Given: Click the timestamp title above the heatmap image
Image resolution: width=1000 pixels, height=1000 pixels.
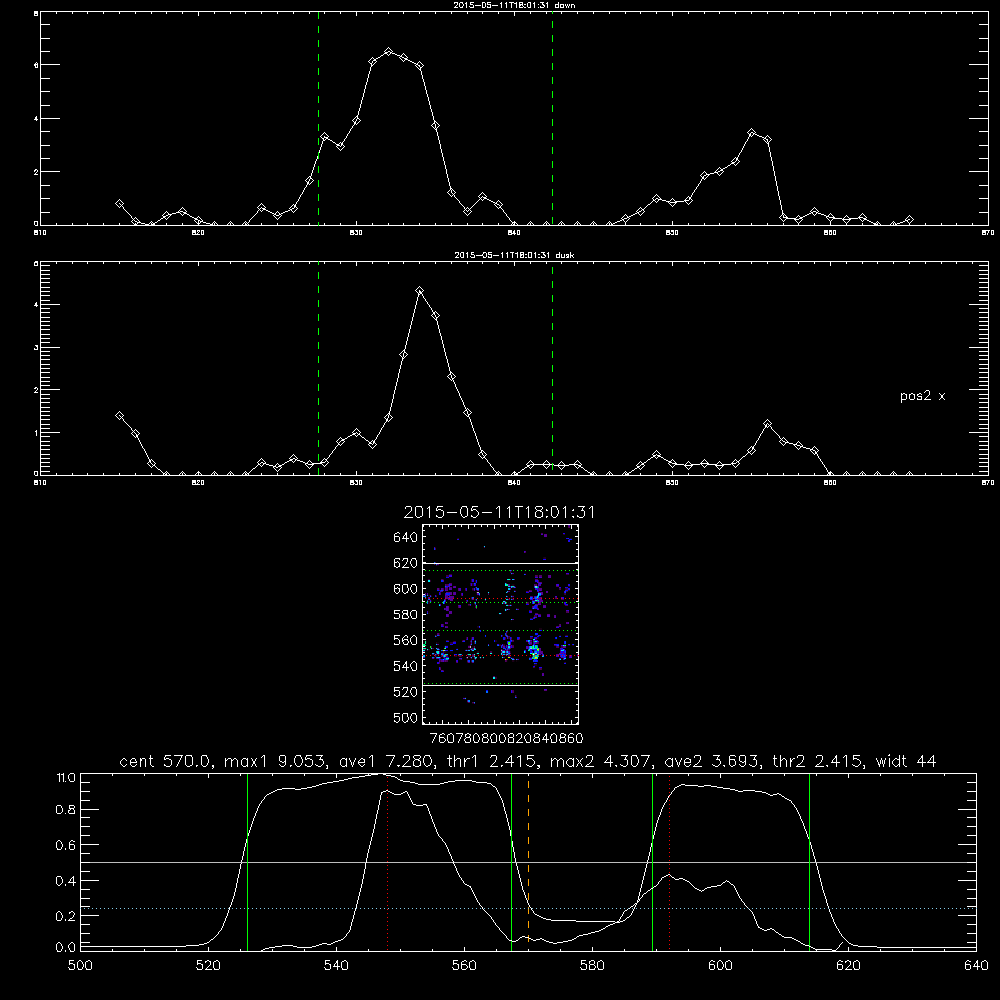Looking at the screenshot, I should pyautogui.click(x=499, y=512).
